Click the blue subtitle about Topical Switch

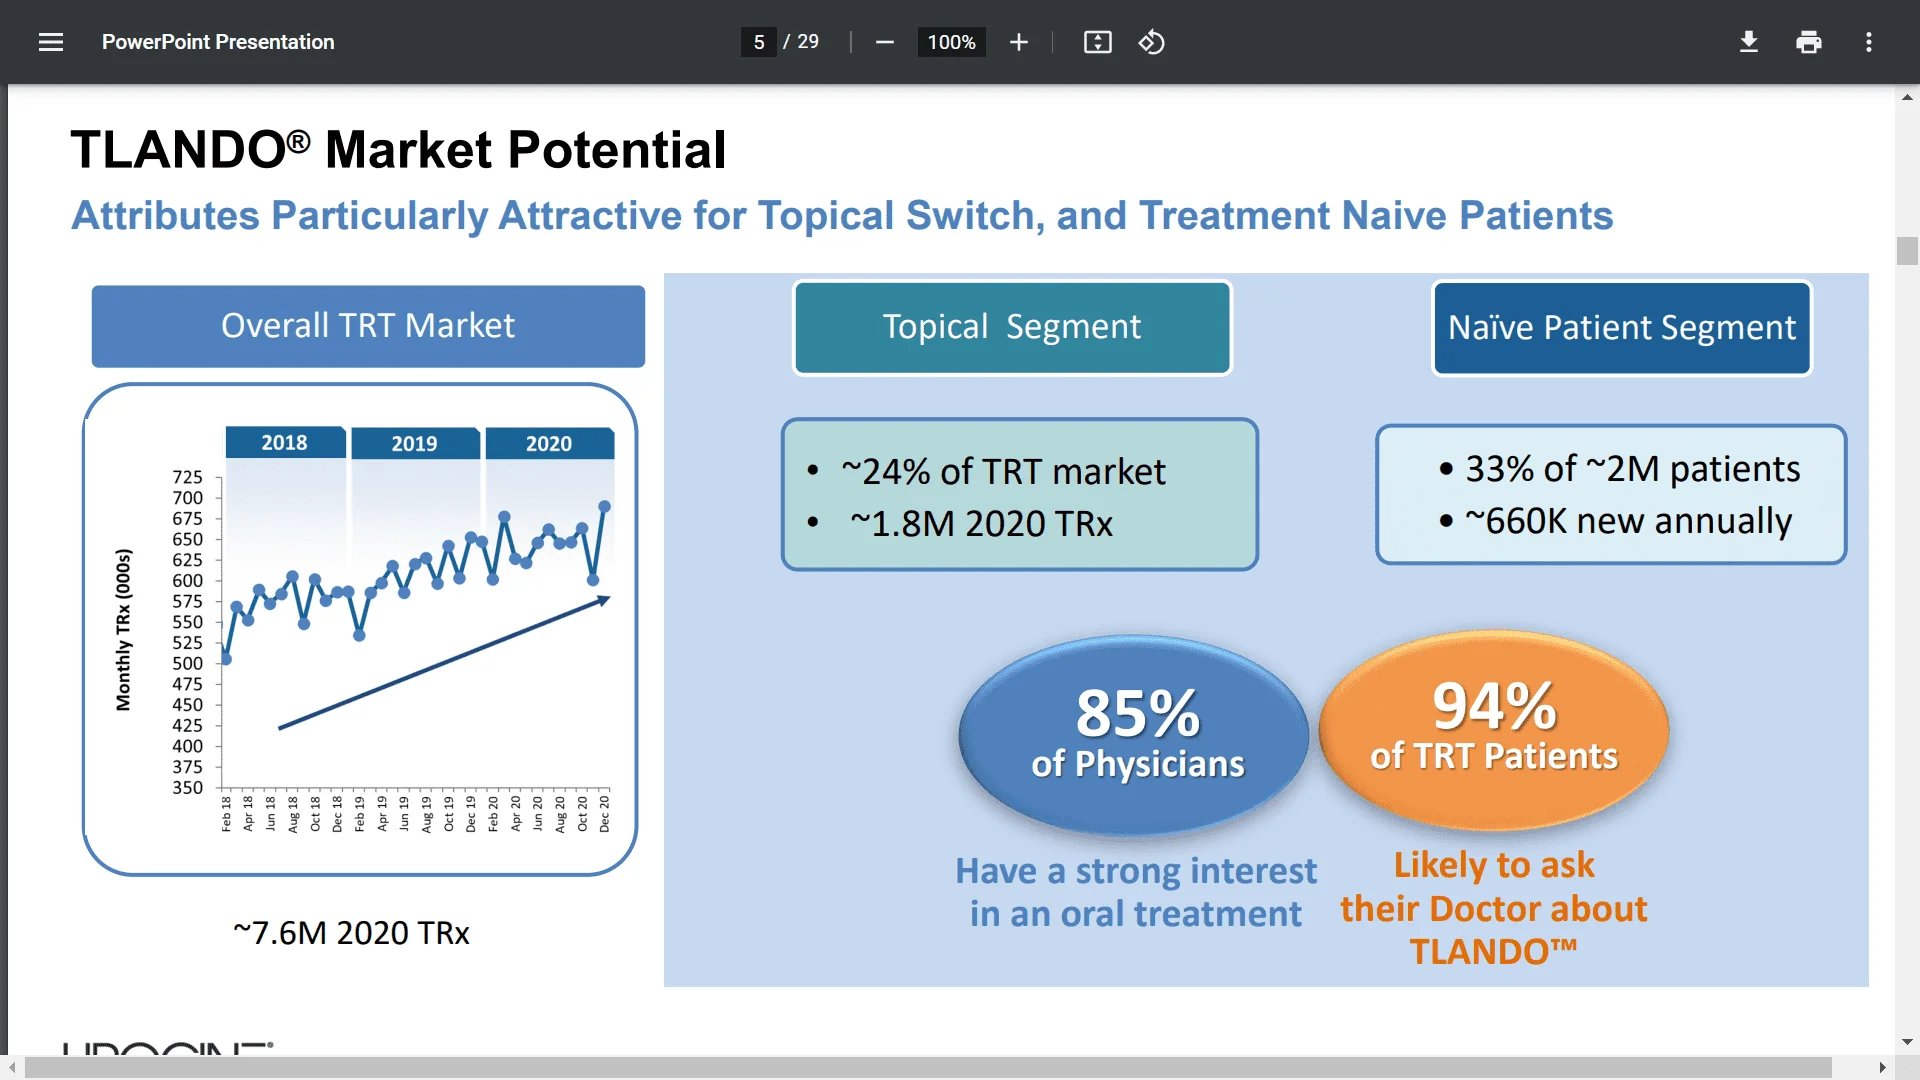(x=842, y=216)
